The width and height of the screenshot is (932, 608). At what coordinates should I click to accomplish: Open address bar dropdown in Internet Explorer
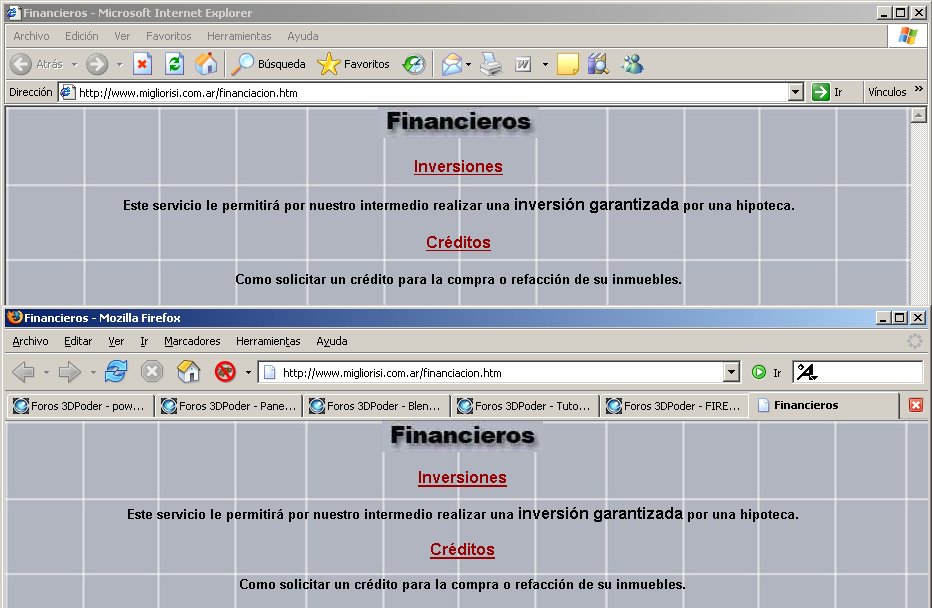click(796, 92)
